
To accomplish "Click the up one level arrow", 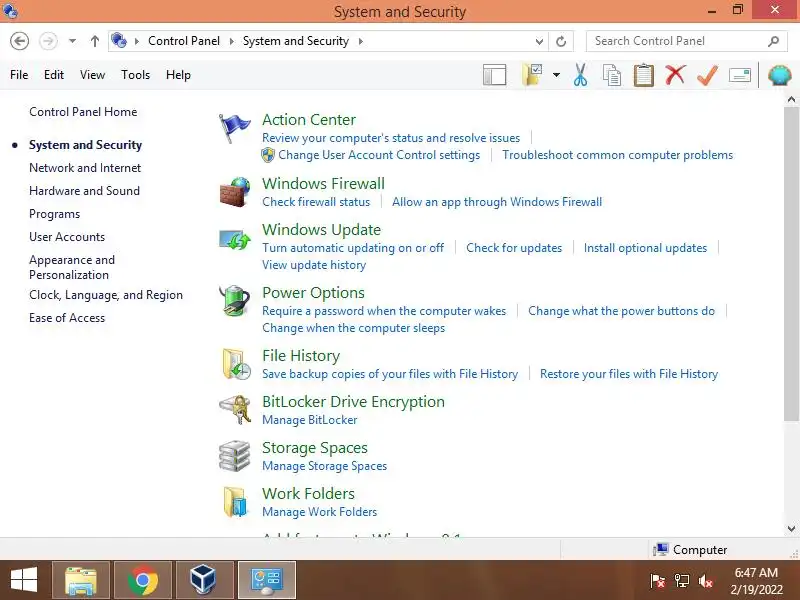I will point(95,41).
